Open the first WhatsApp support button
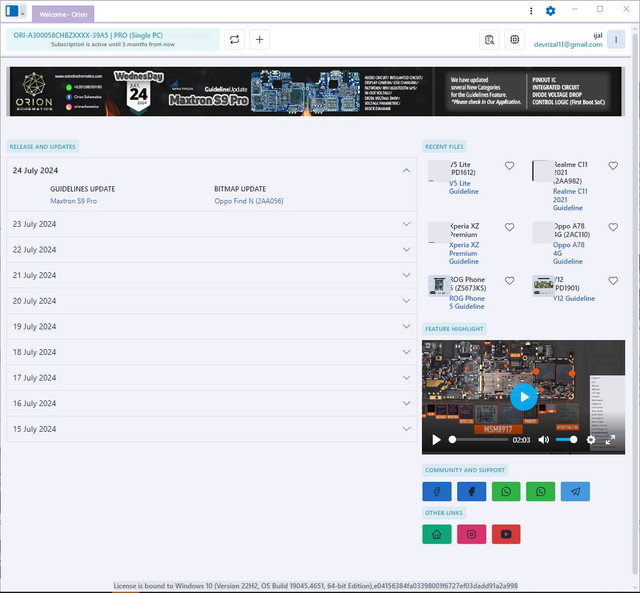 coord(506,491)
